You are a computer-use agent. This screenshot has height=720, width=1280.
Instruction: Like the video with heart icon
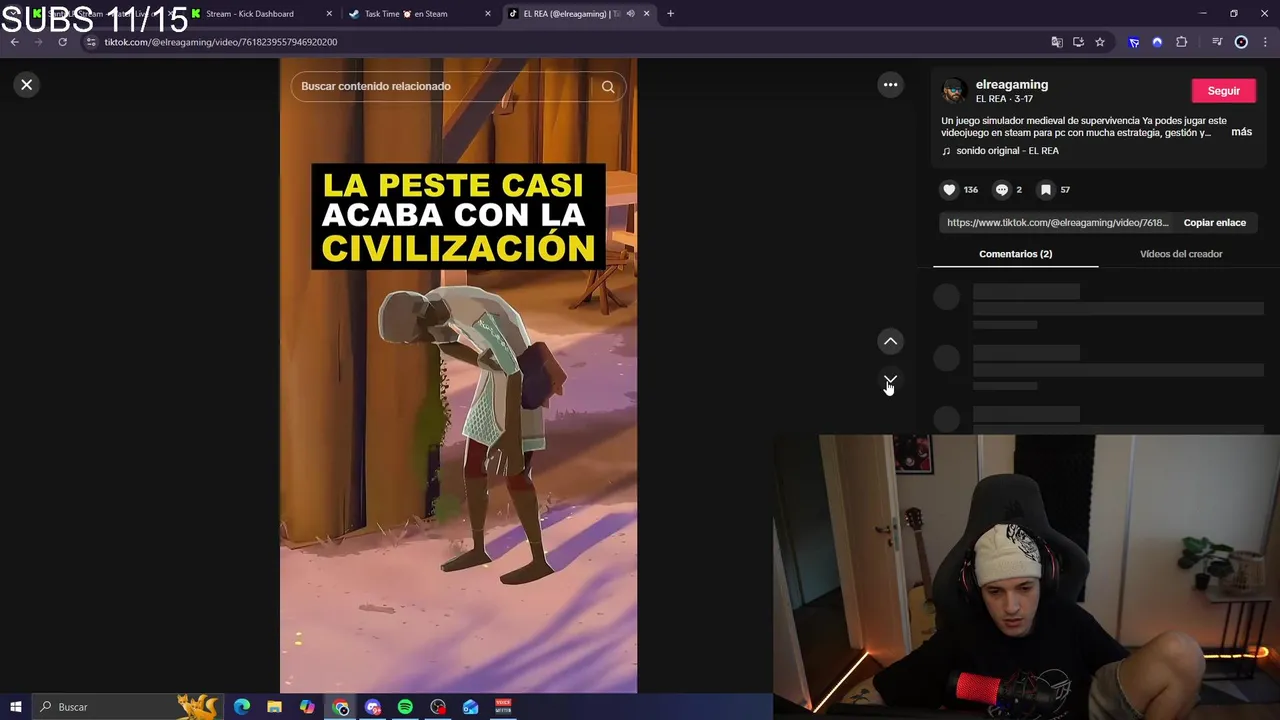[950, 189]
